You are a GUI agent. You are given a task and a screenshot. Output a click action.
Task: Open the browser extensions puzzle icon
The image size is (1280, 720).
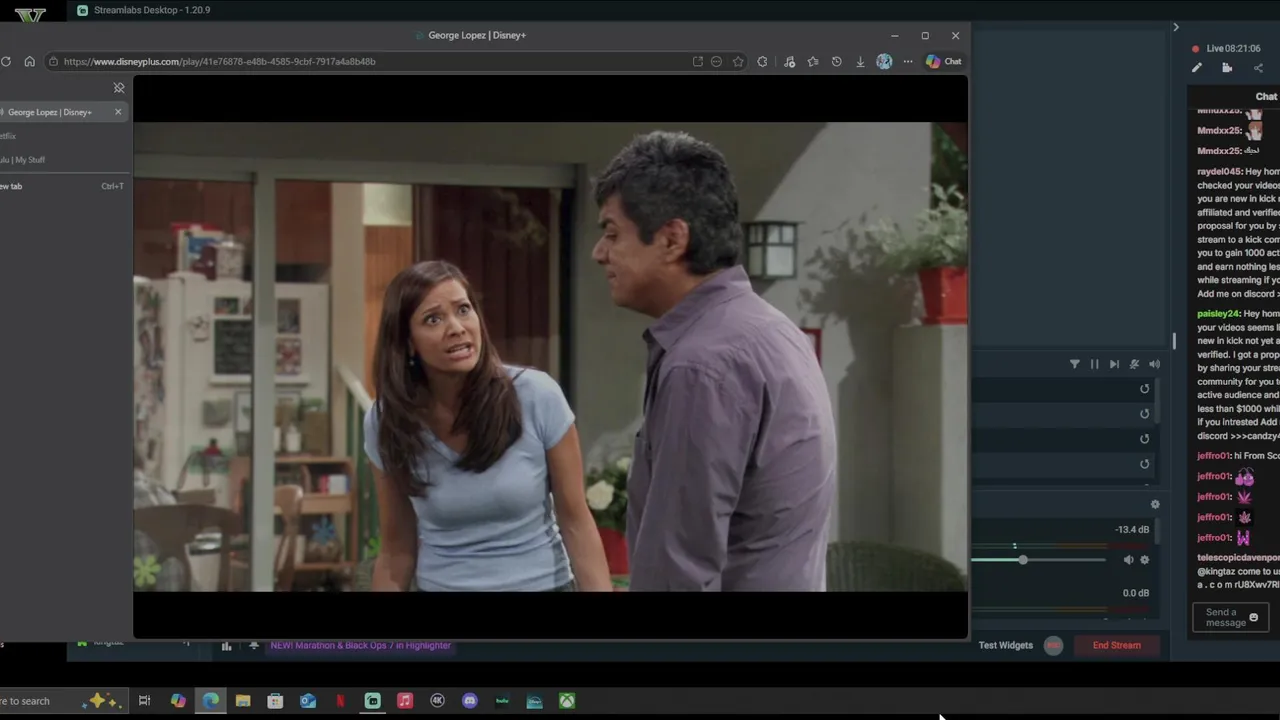click(x=762, y=61)
